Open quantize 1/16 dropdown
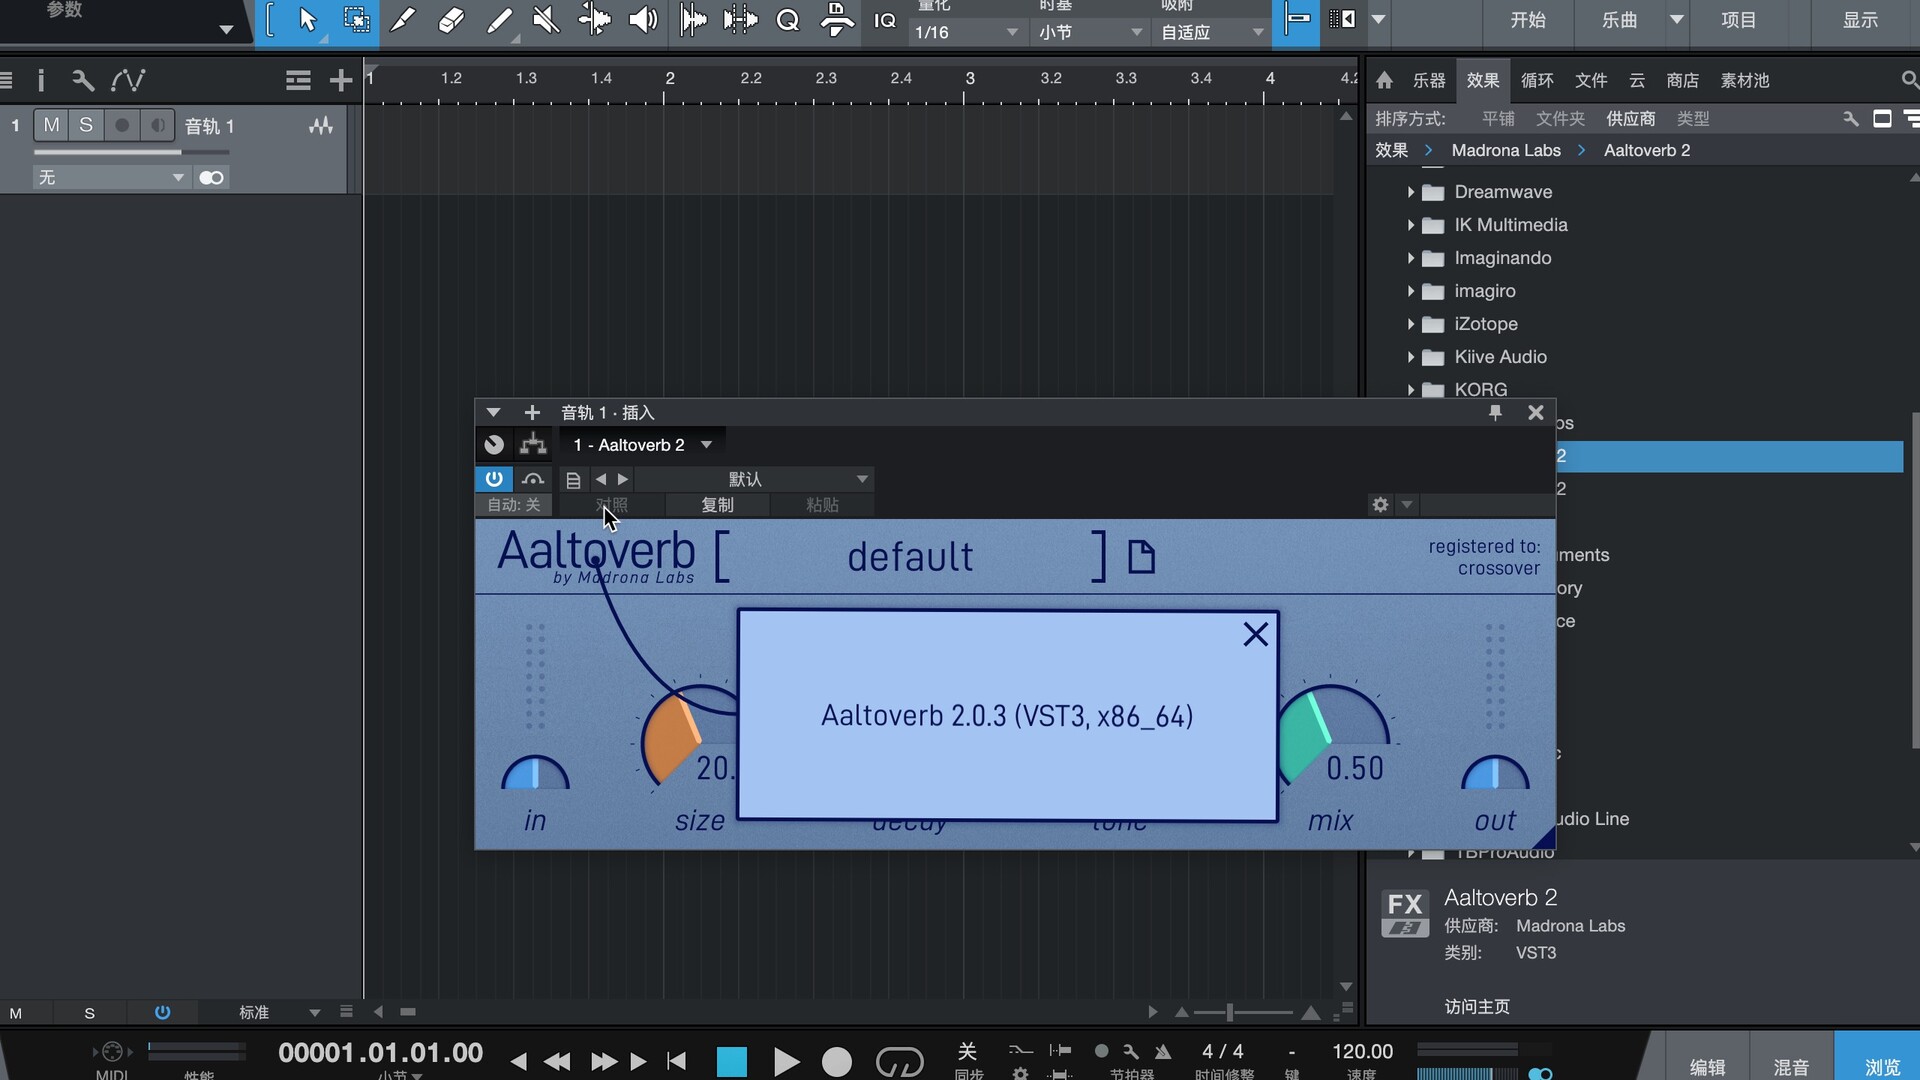Image resolution: width=1920 pixels, height=1080 pixels. coord(965,32)
